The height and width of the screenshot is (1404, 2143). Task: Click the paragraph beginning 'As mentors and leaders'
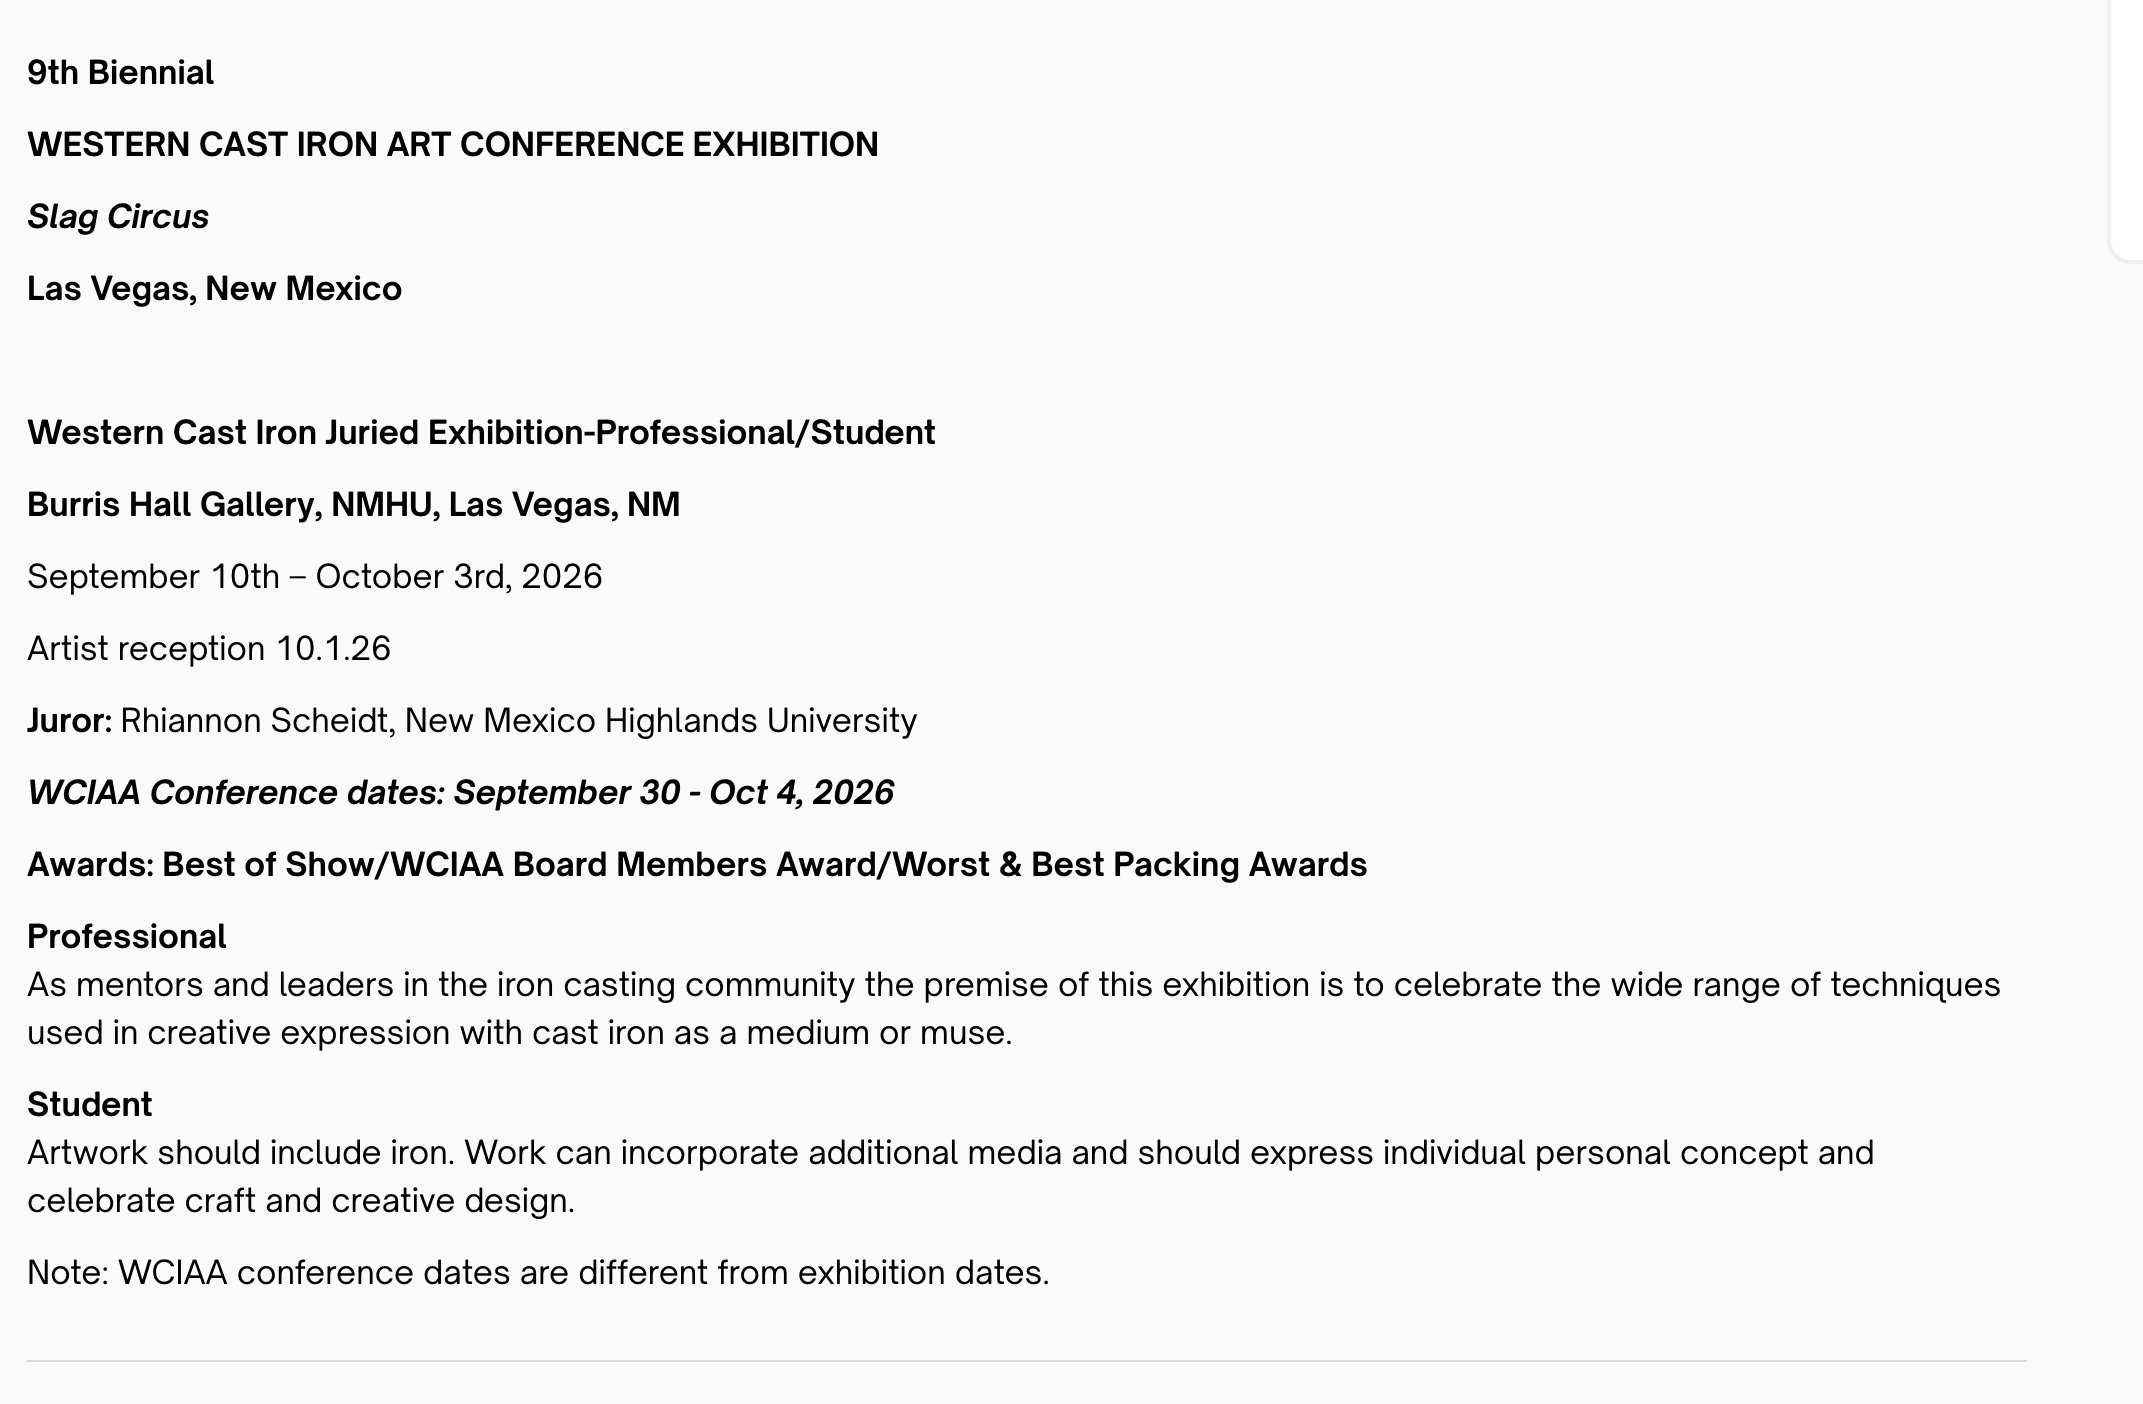point(1013,1009)
